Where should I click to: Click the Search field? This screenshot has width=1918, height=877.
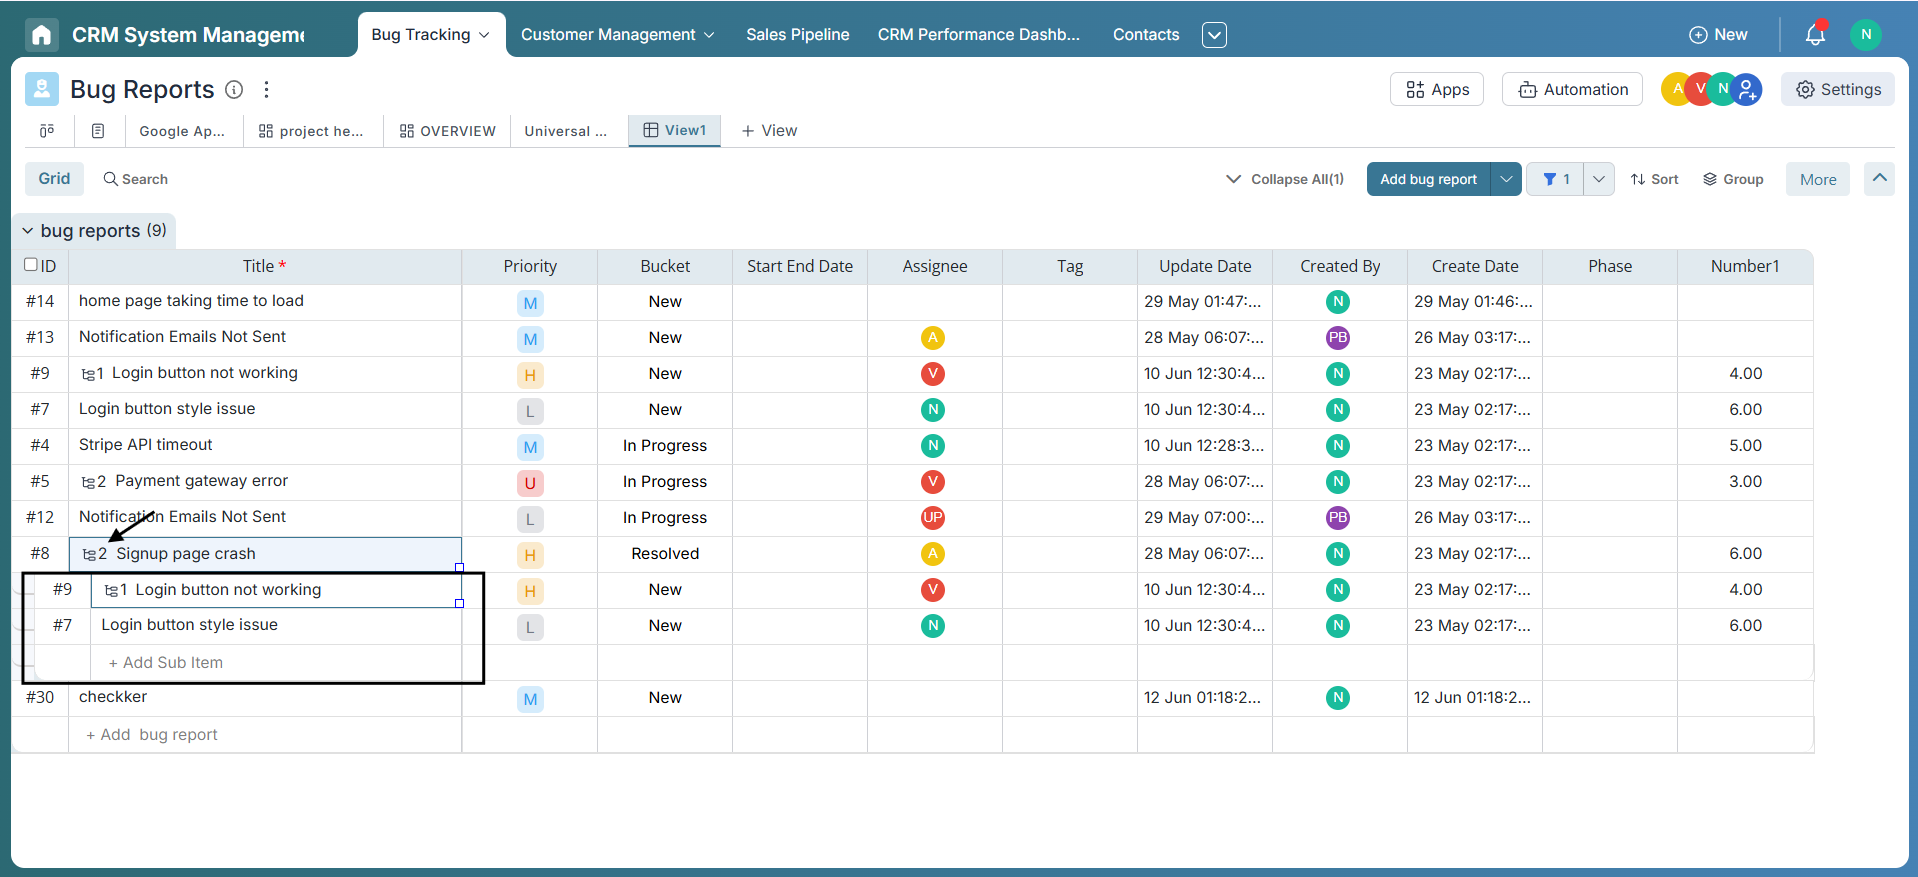[x=136, y=179]
